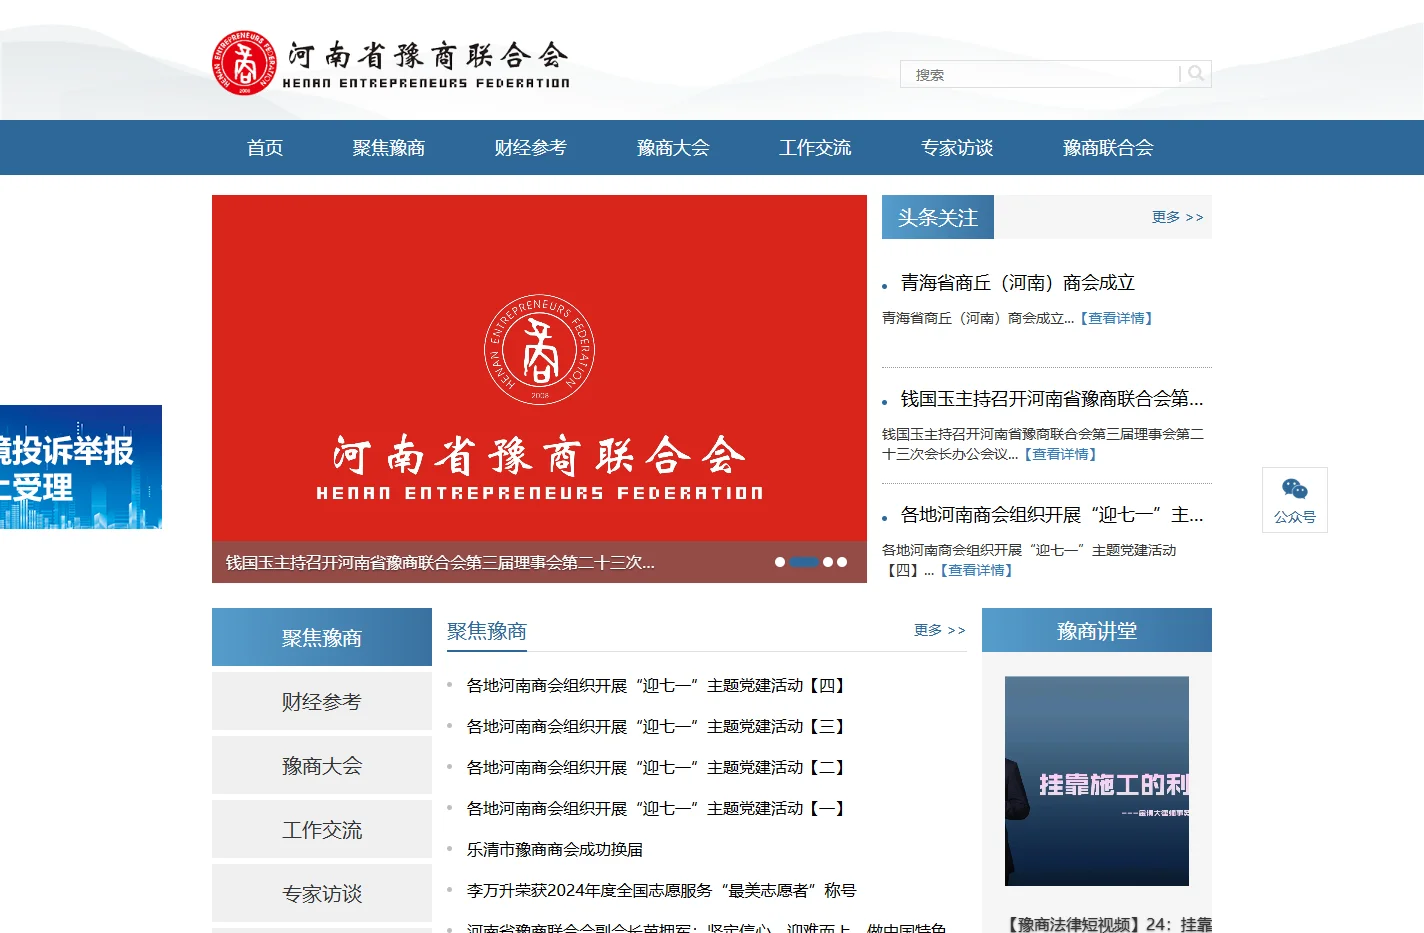This screenshot has height=933, width=1424.
Task: Open article 主题党建活动【一】 in list
Action: coord(659,809)
